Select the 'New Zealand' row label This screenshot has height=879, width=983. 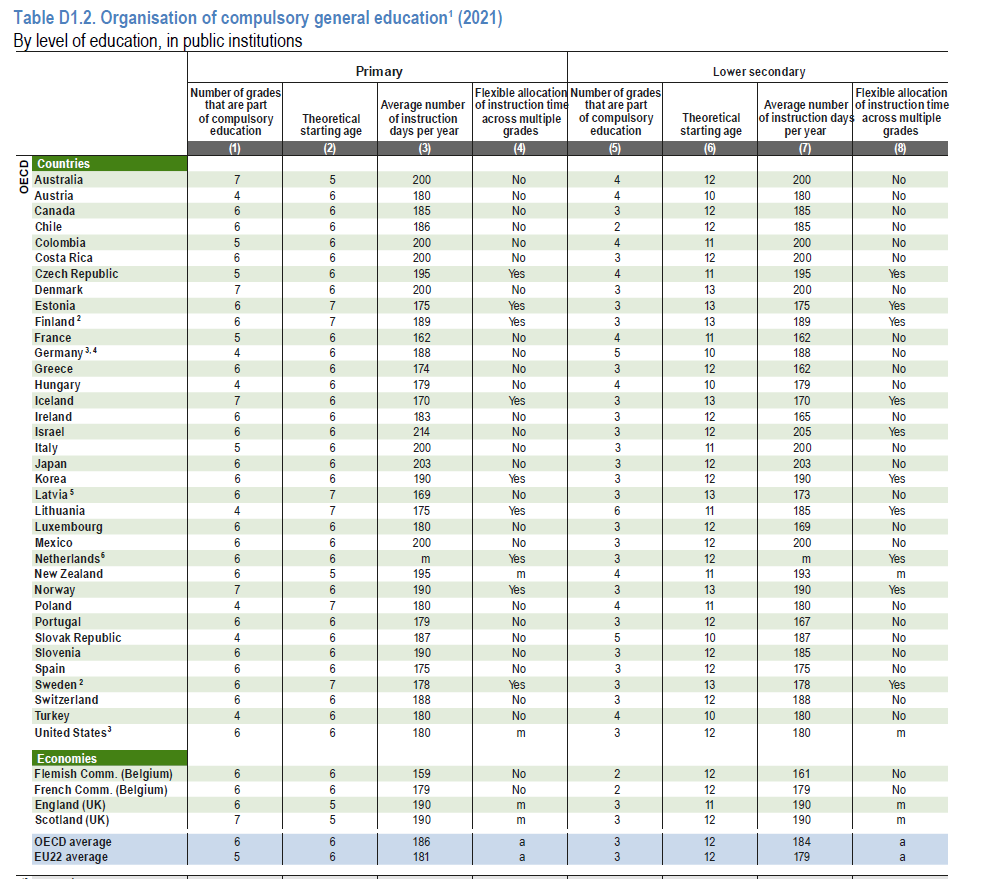pyautogui.click(x=68, y=574)
